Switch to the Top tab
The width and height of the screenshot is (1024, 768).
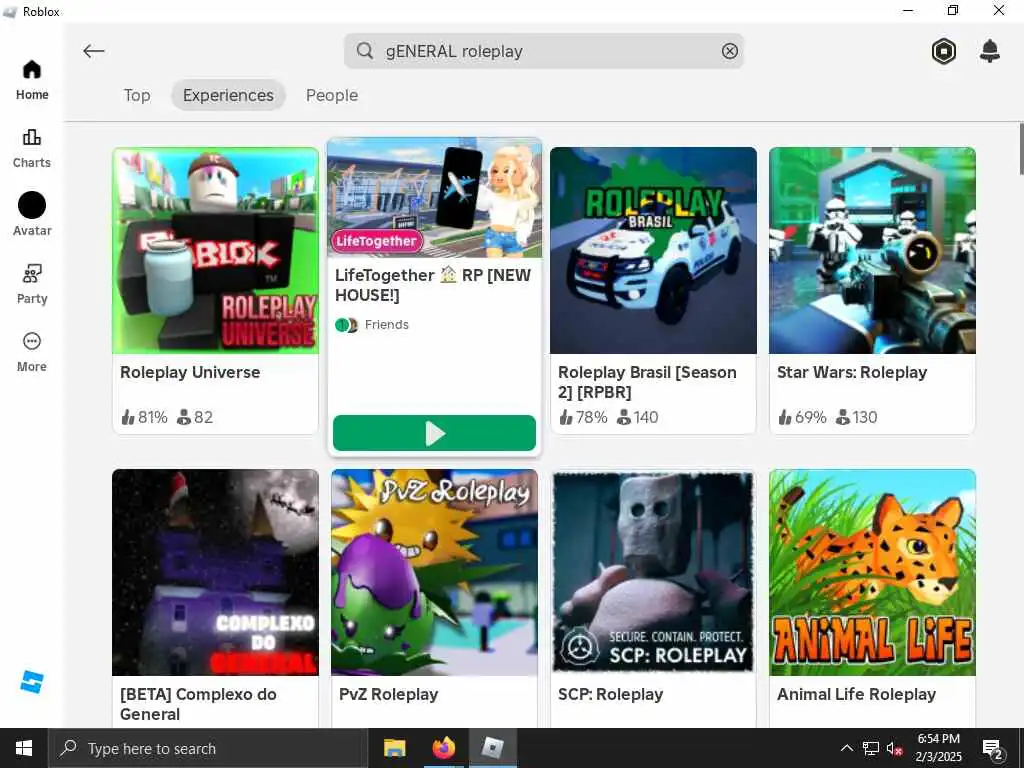[x=137, y=95]
